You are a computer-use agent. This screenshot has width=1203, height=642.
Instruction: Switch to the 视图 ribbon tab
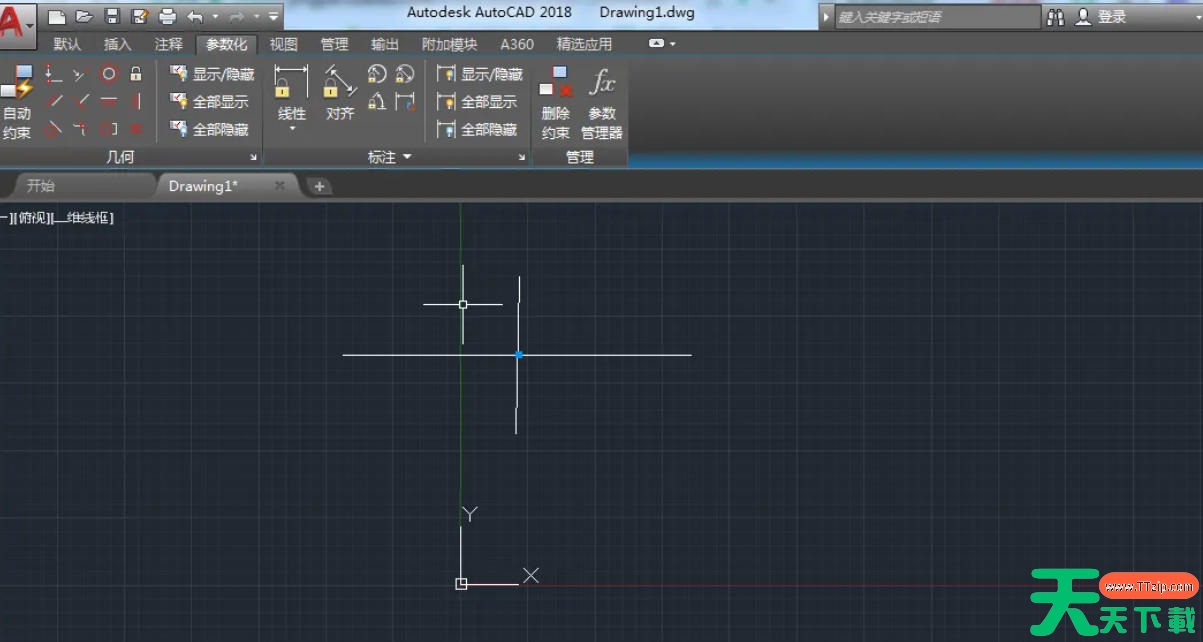284,44
